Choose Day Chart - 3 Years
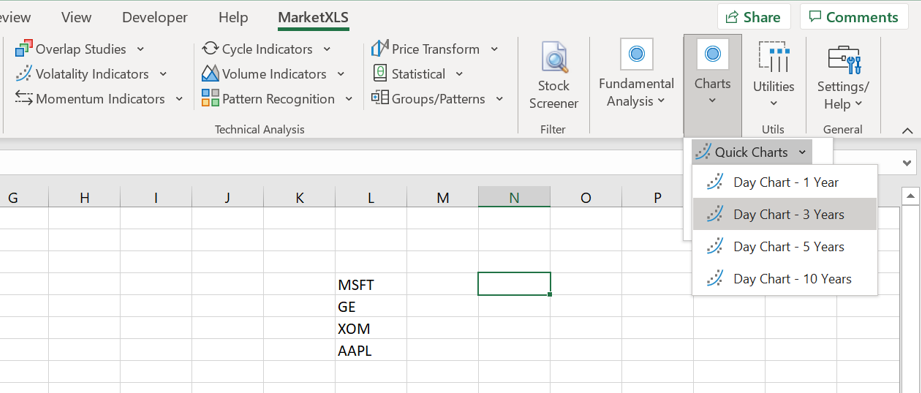Viewport: 921px width, 393px height. [x=785, y=214]
